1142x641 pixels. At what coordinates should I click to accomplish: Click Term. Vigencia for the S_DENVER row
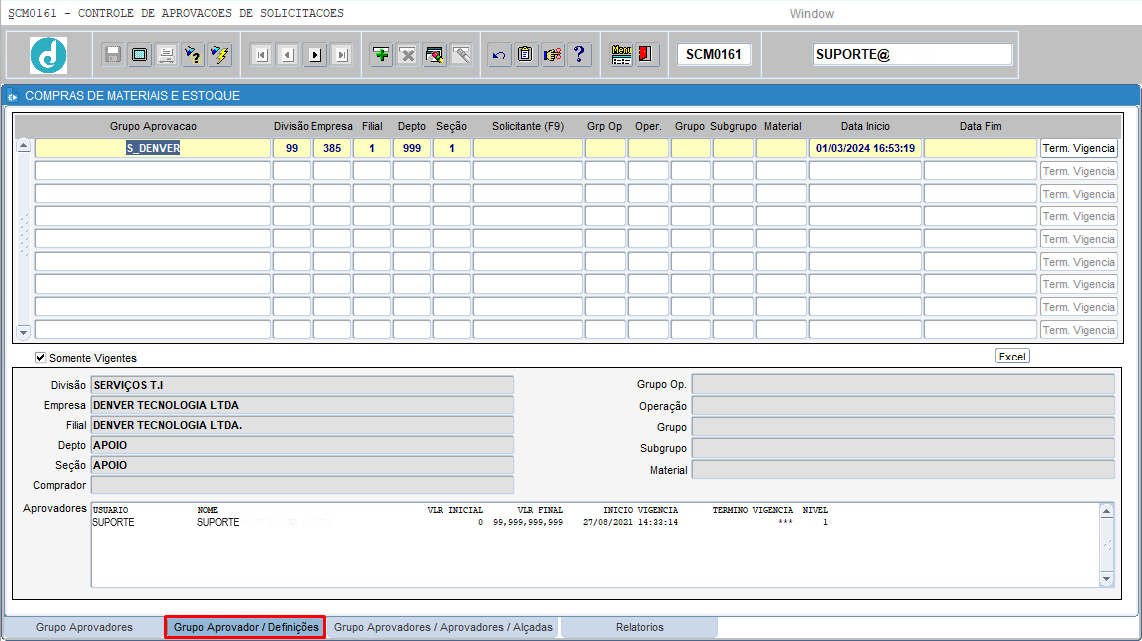1079,149
